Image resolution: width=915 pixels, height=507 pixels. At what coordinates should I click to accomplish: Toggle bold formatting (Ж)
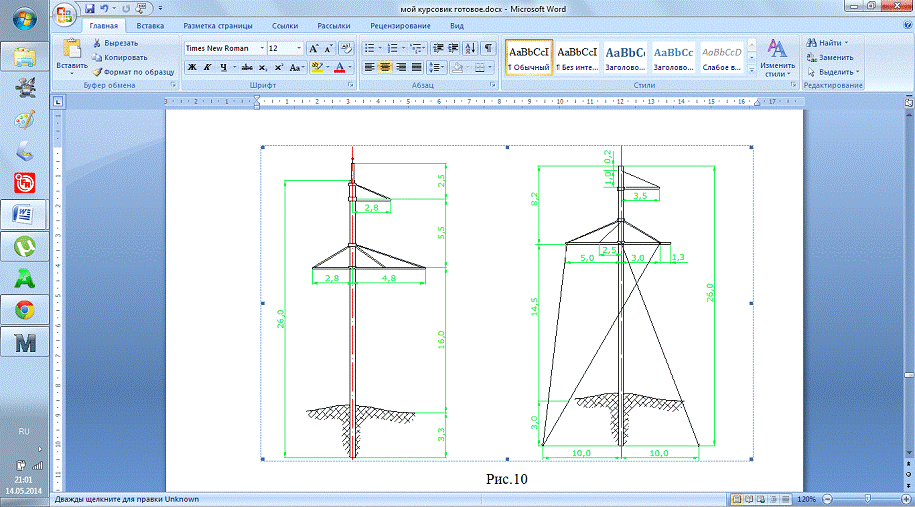tap(192, 68)
